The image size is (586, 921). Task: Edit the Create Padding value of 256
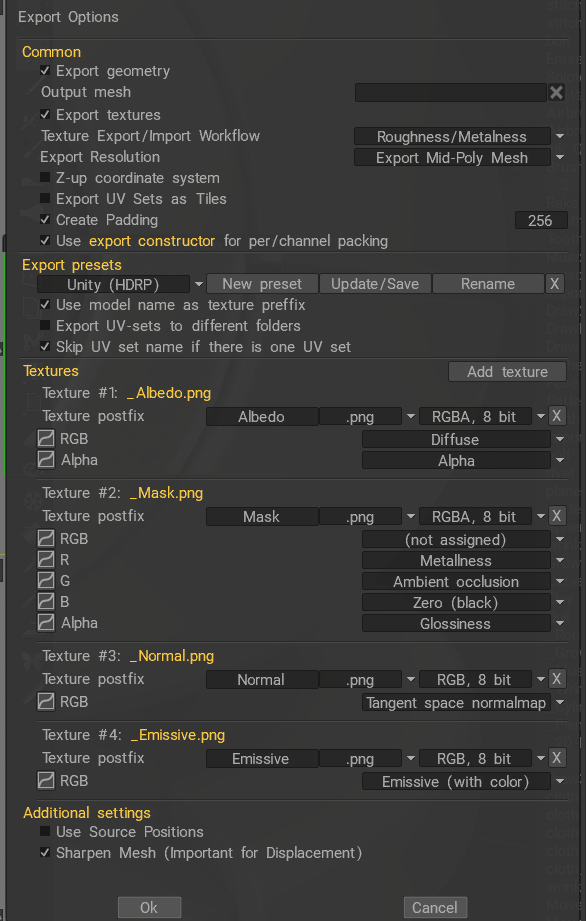(x=541, y=219)
